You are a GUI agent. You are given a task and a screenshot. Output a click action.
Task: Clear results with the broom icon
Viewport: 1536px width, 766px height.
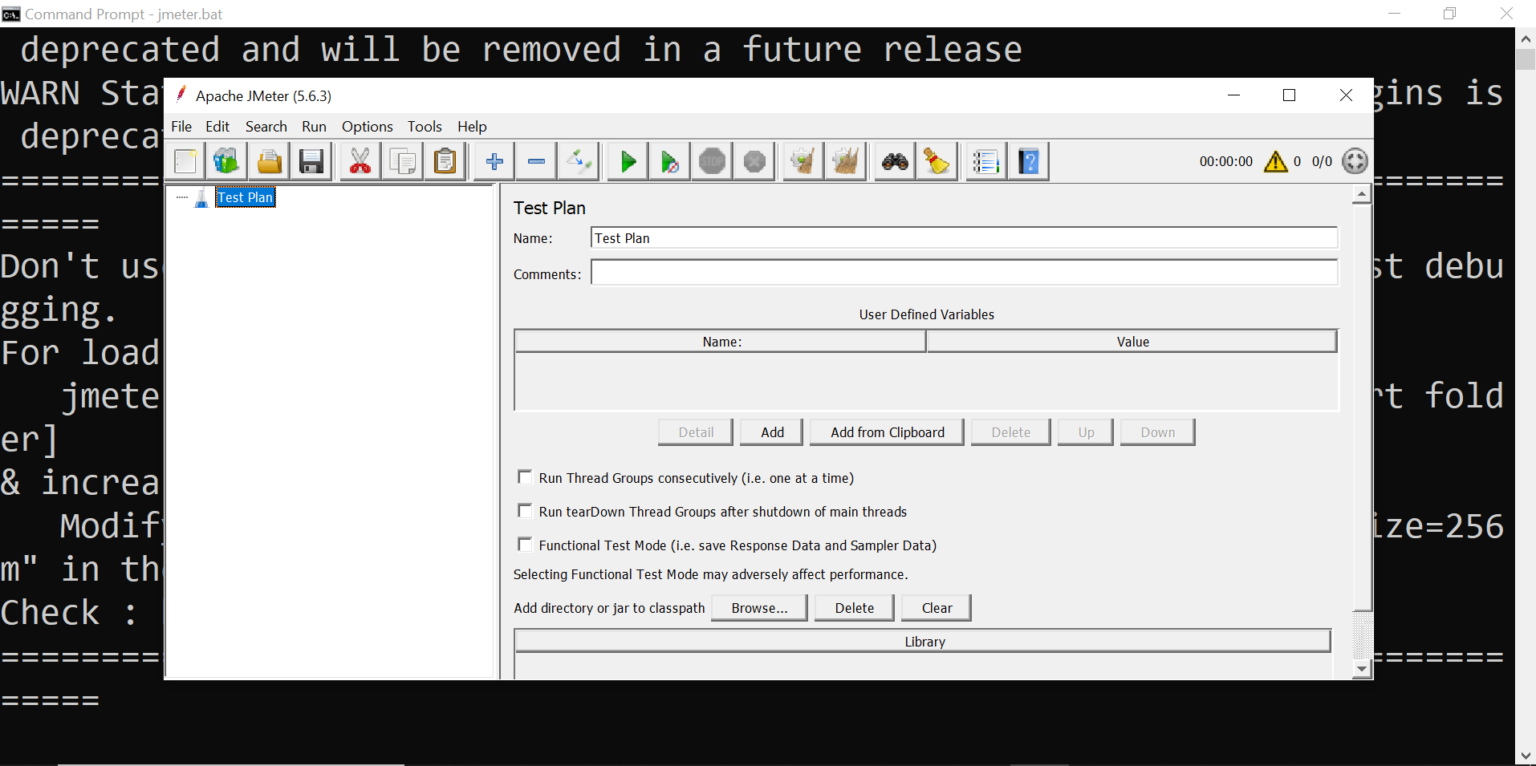coord(937,160)
